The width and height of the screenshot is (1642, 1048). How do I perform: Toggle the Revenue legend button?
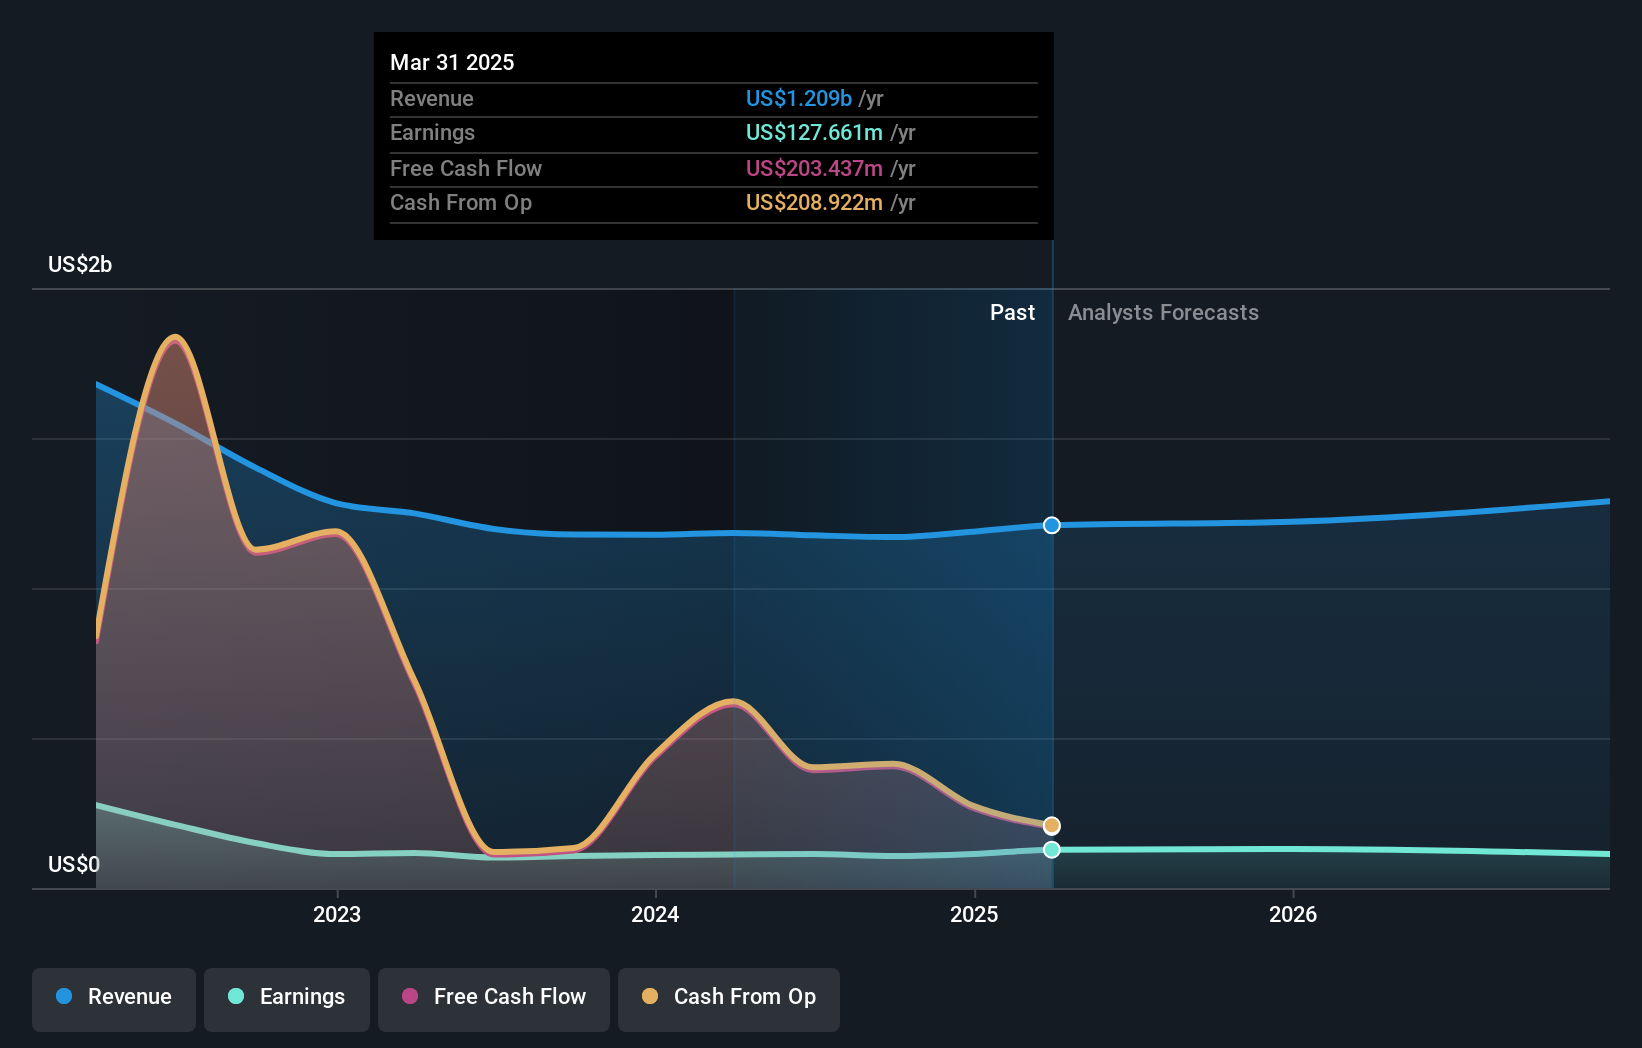click(x=114, y=999)
